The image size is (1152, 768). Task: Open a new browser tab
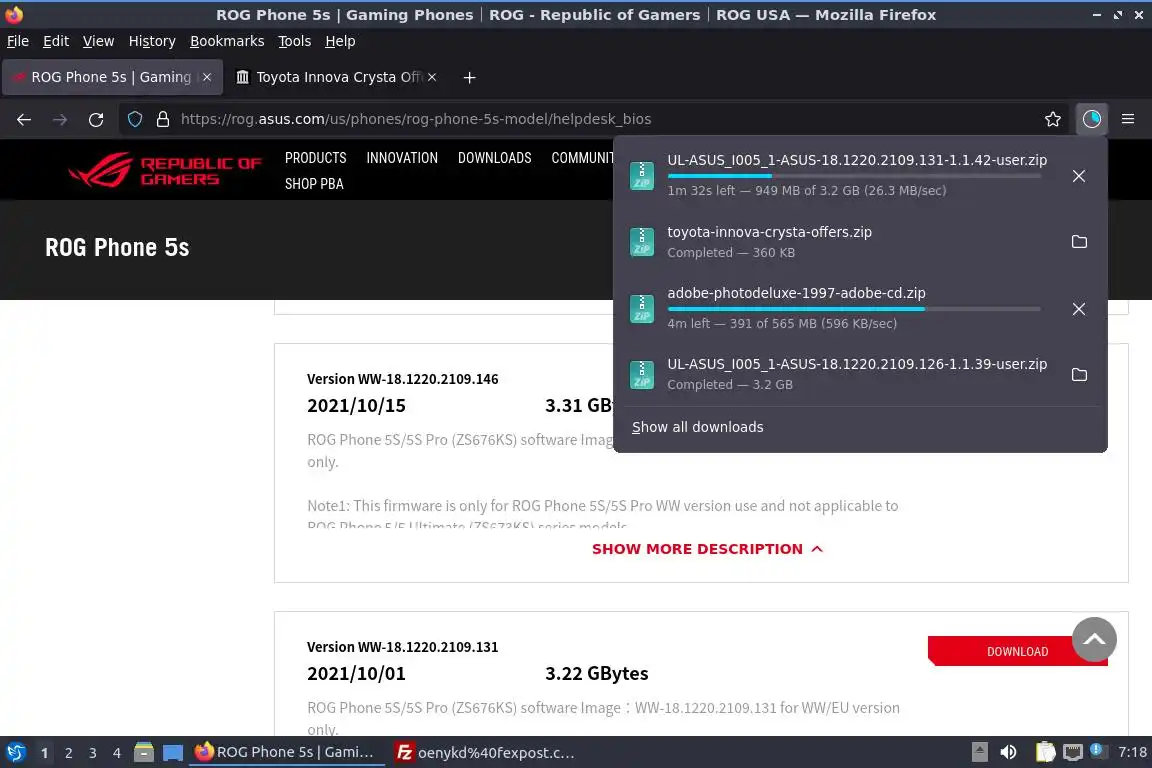click(469, 77)
